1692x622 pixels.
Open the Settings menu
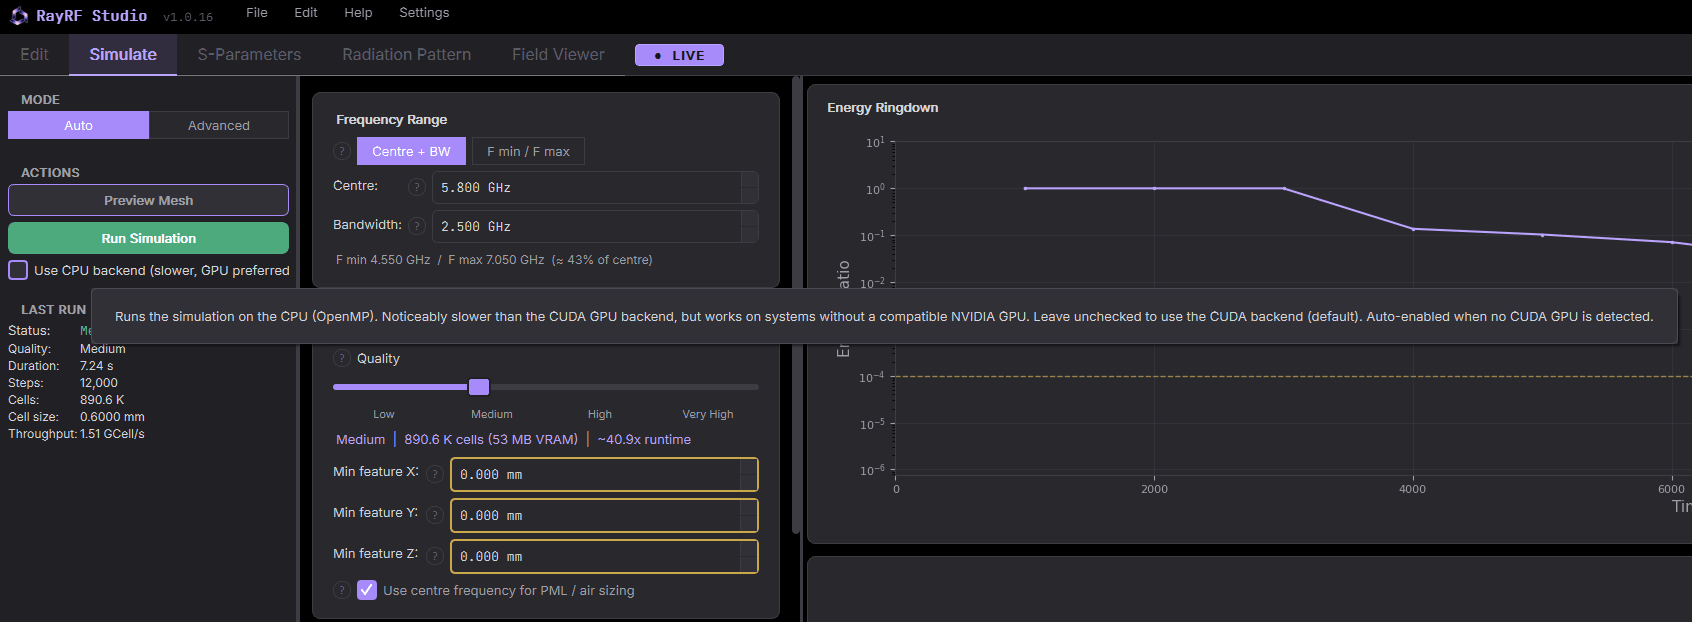coord(424,13)
